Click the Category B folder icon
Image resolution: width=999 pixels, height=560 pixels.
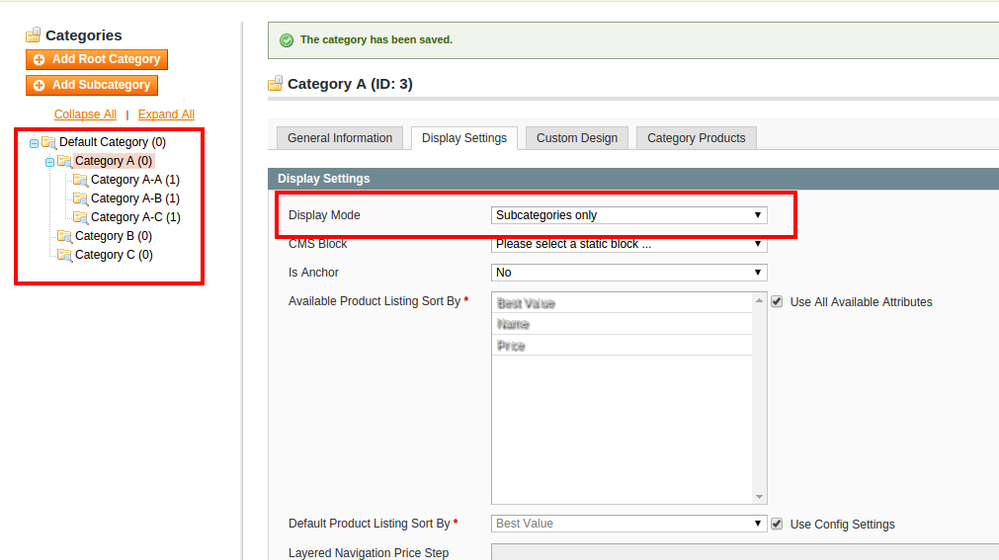coord(65,236)
